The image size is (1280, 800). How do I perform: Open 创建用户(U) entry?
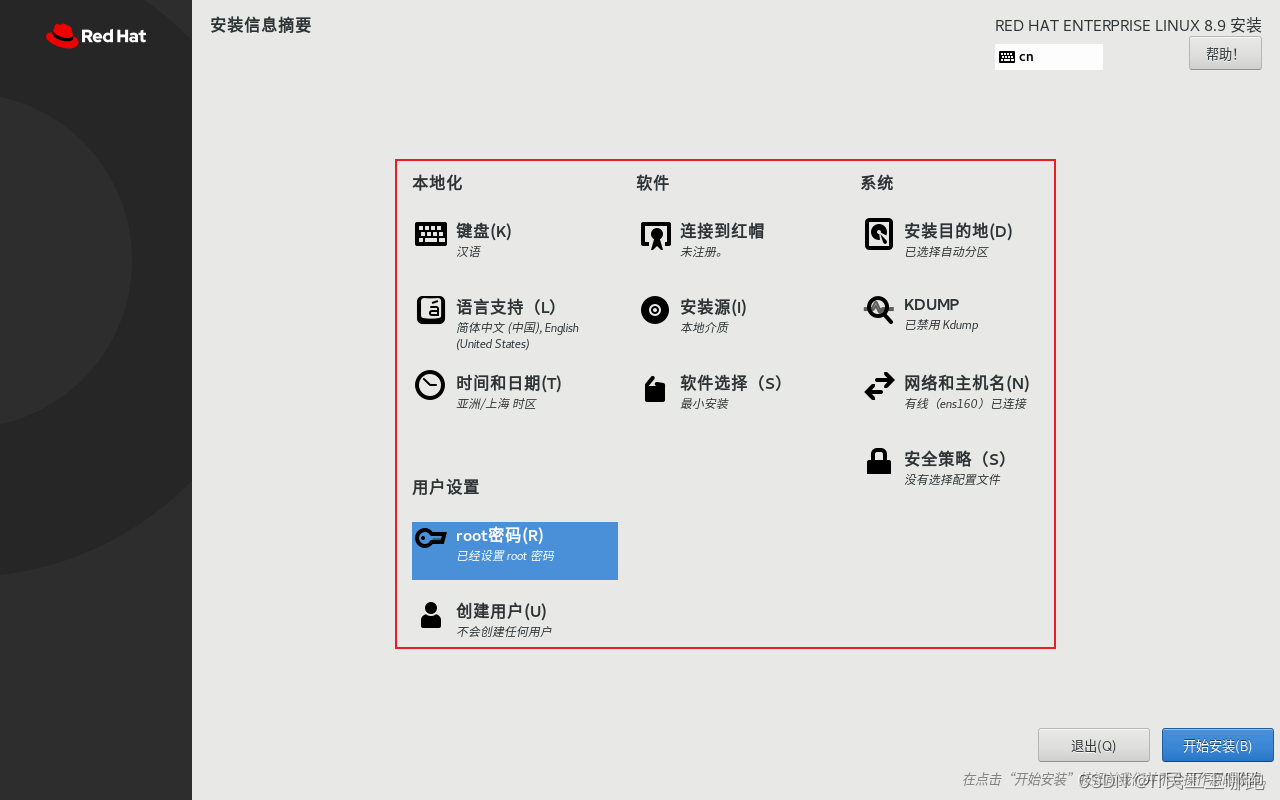pyautogui.click(x=501, y=611)
